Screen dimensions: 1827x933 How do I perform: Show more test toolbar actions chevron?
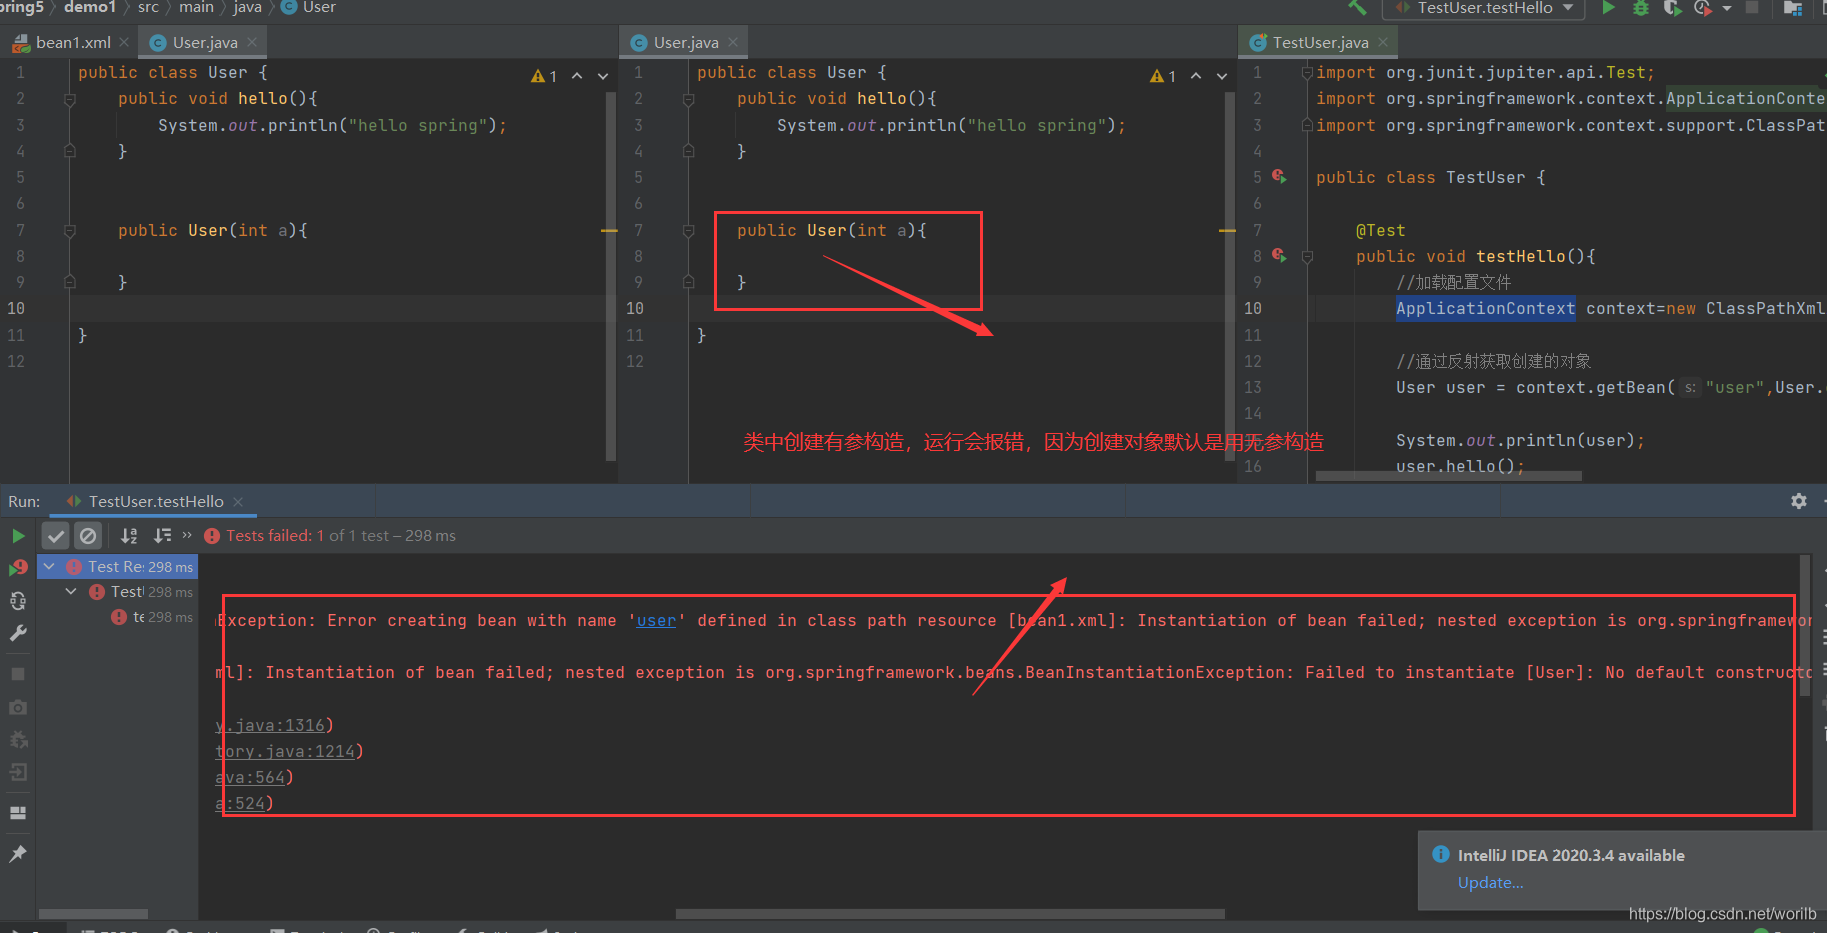(x=187, y=535)
